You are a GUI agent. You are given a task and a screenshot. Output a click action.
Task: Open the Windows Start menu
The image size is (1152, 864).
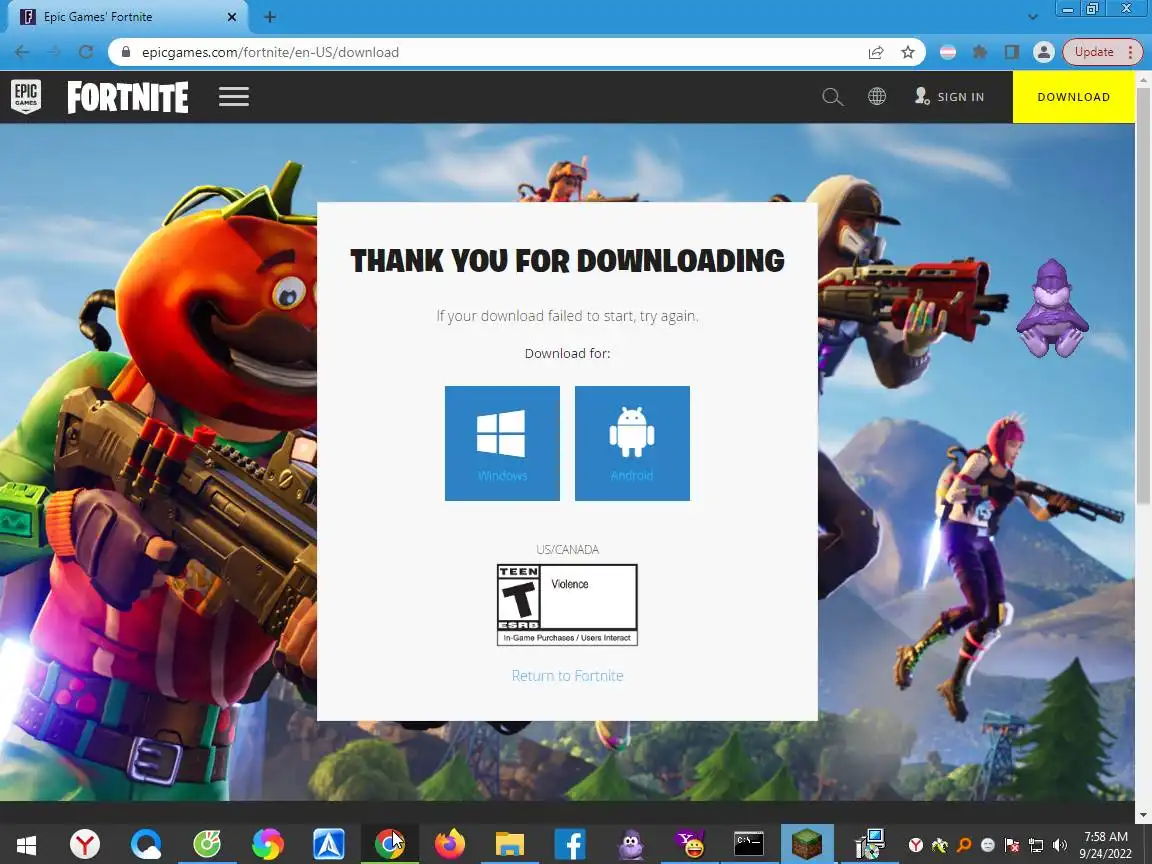click(x=26, y=845)
